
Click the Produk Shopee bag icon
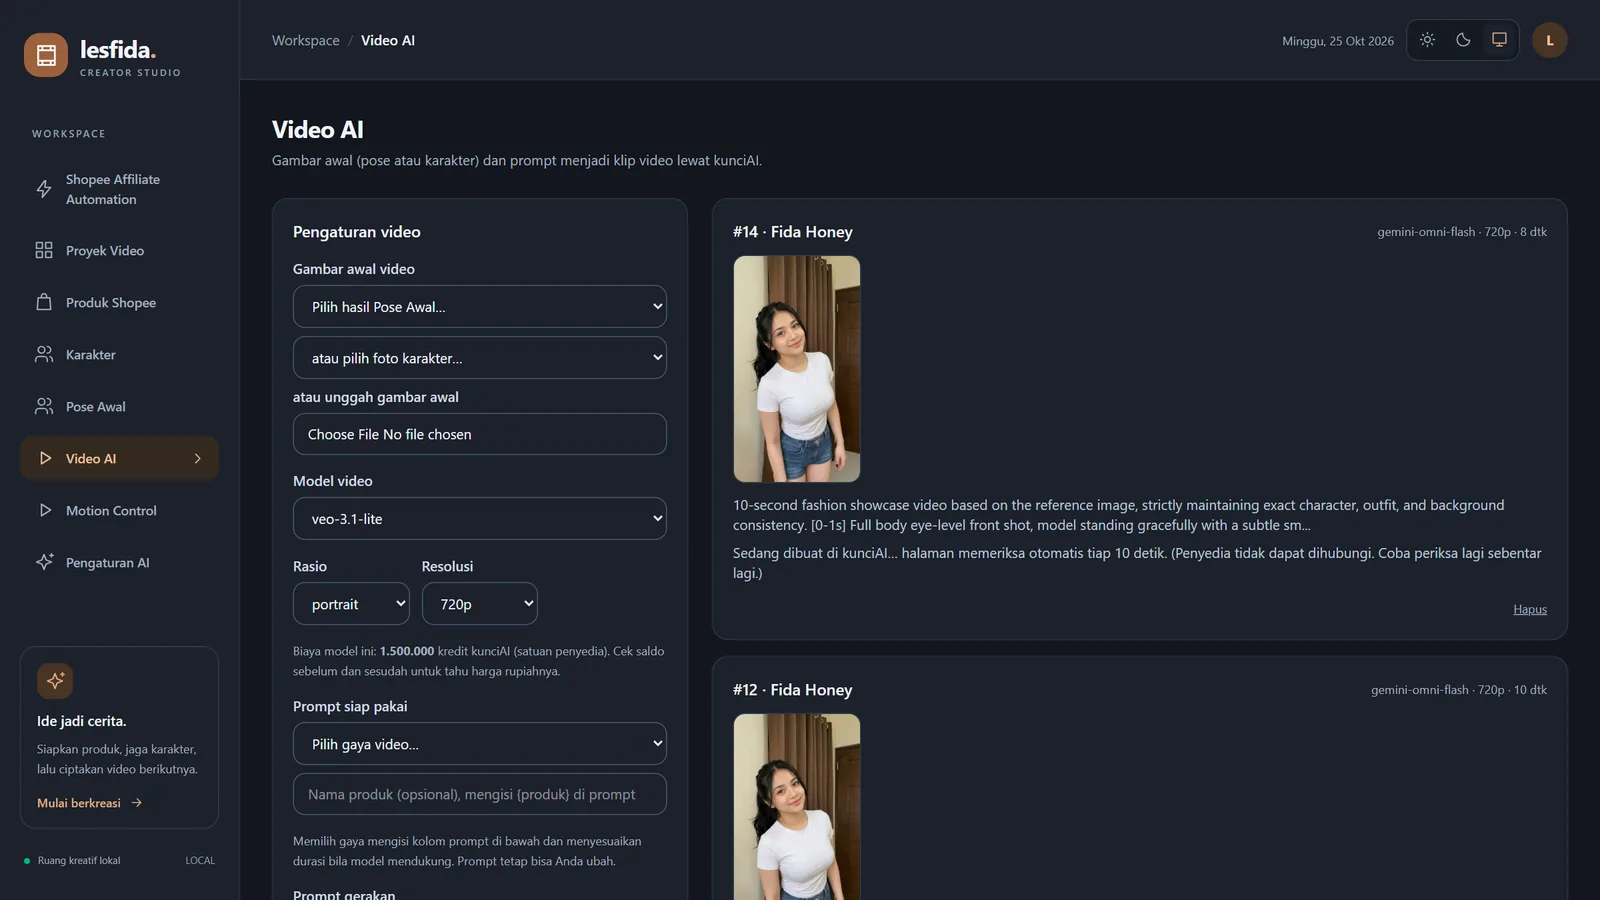click(44, 302)
